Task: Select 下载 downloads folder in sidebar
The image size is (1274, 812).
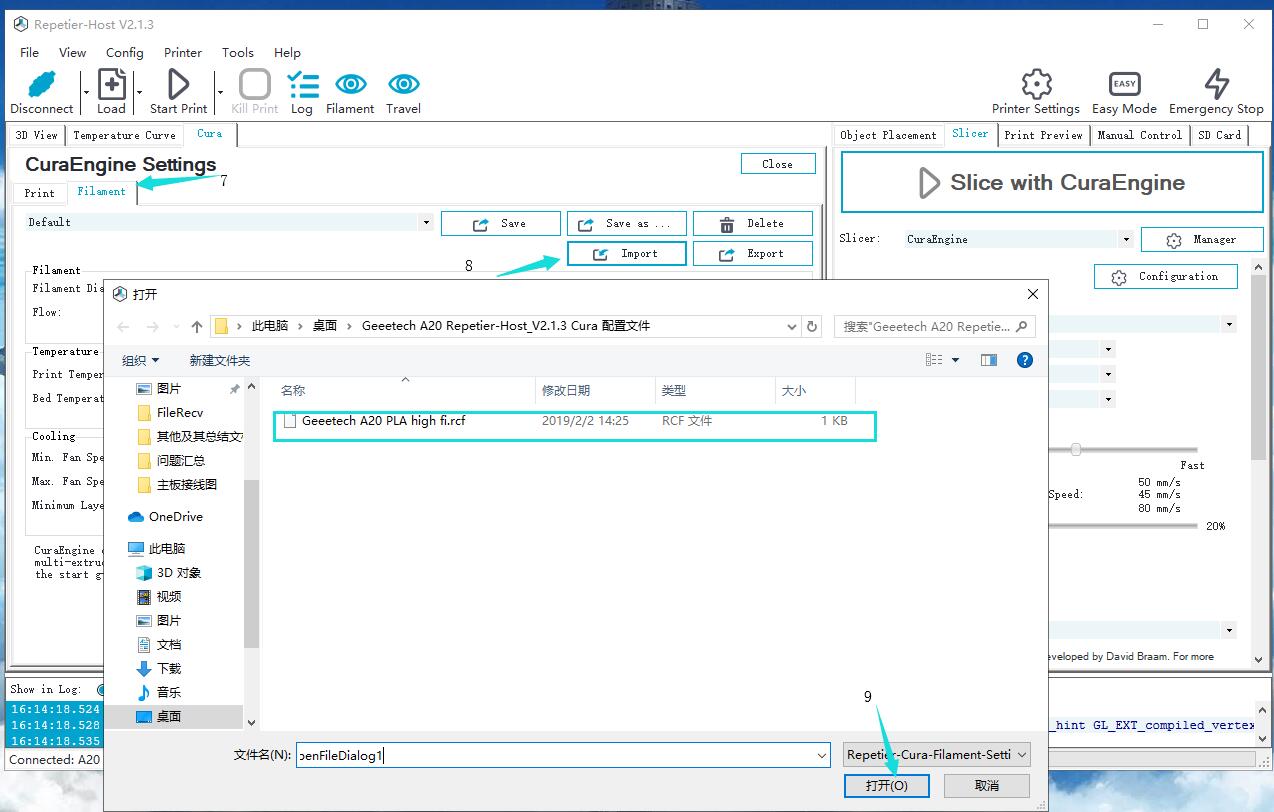Action: 159,669
